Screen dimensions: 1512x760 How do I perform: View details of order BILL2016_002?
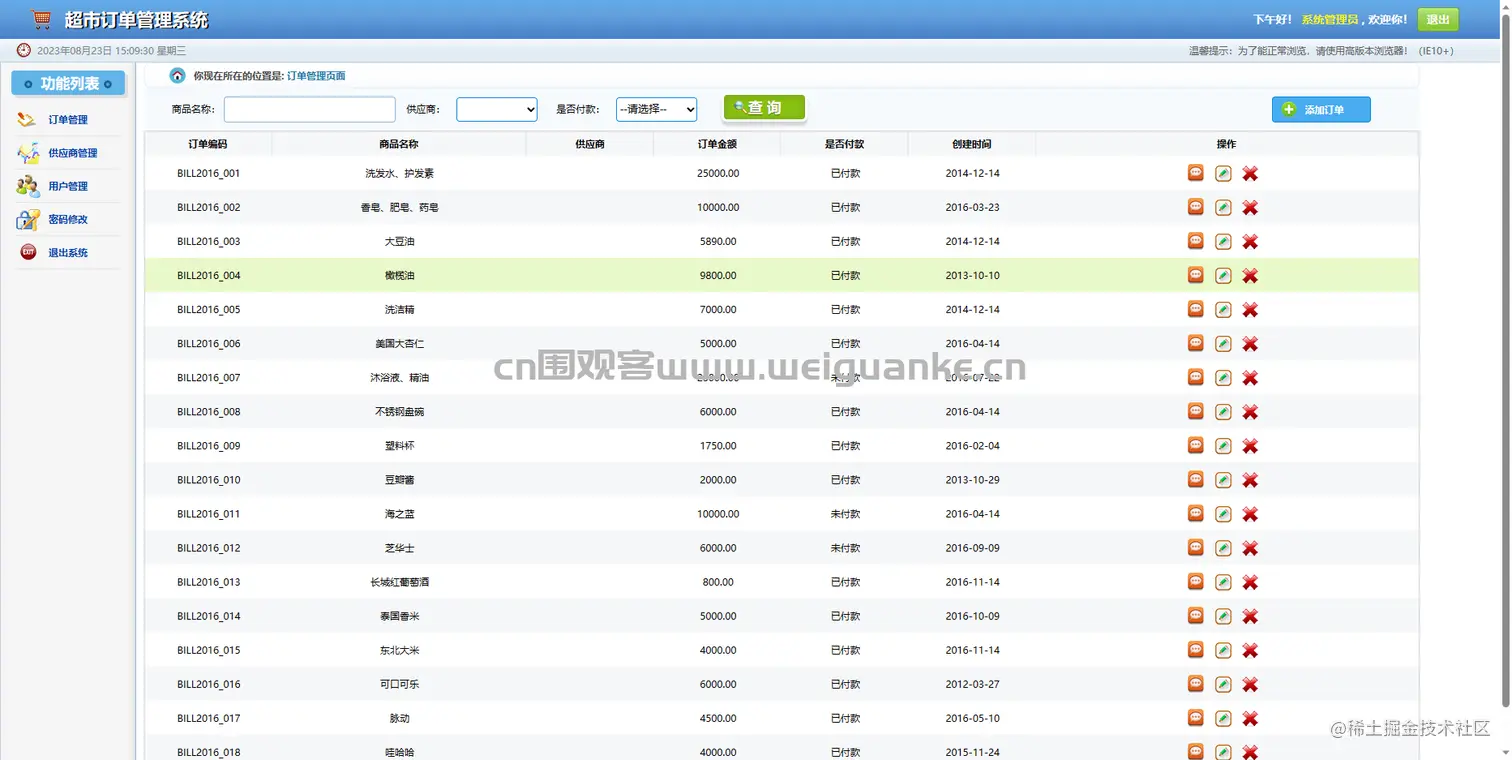click(1195, 206)
